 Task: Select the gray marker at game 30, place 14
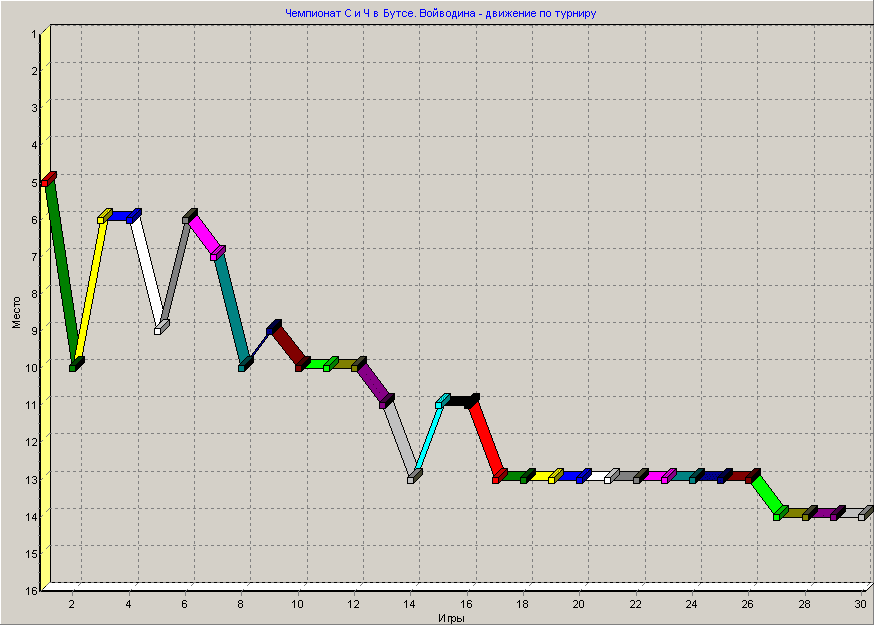[866, 513]
